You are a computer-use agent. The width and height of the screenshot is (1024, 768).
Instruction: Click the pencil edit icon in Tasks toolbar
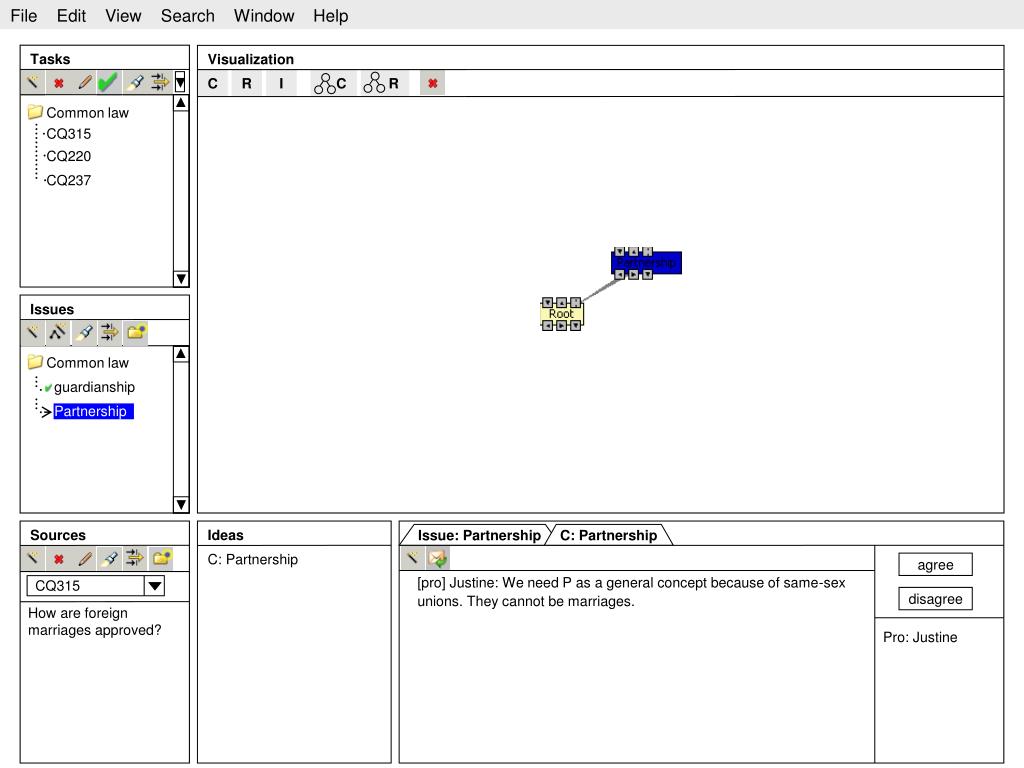(x=85, y=83)
